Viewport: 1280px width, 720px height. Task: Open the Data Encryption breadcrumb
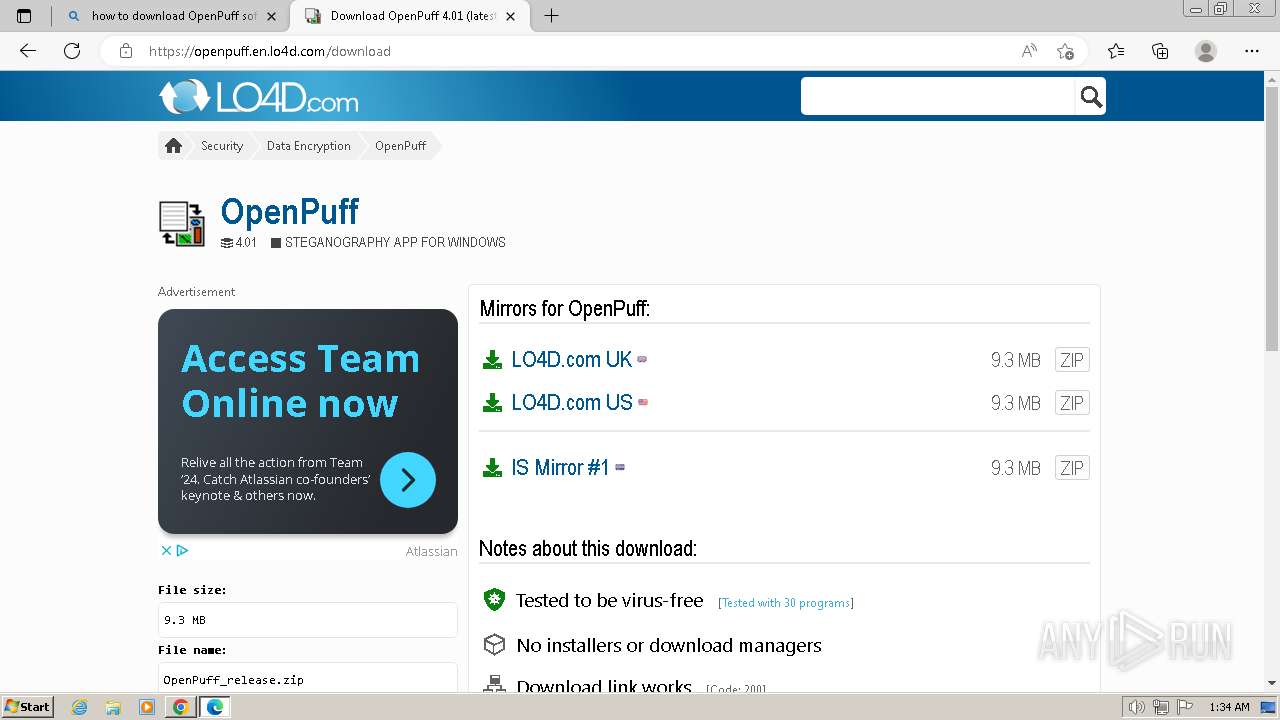(308, 146)
